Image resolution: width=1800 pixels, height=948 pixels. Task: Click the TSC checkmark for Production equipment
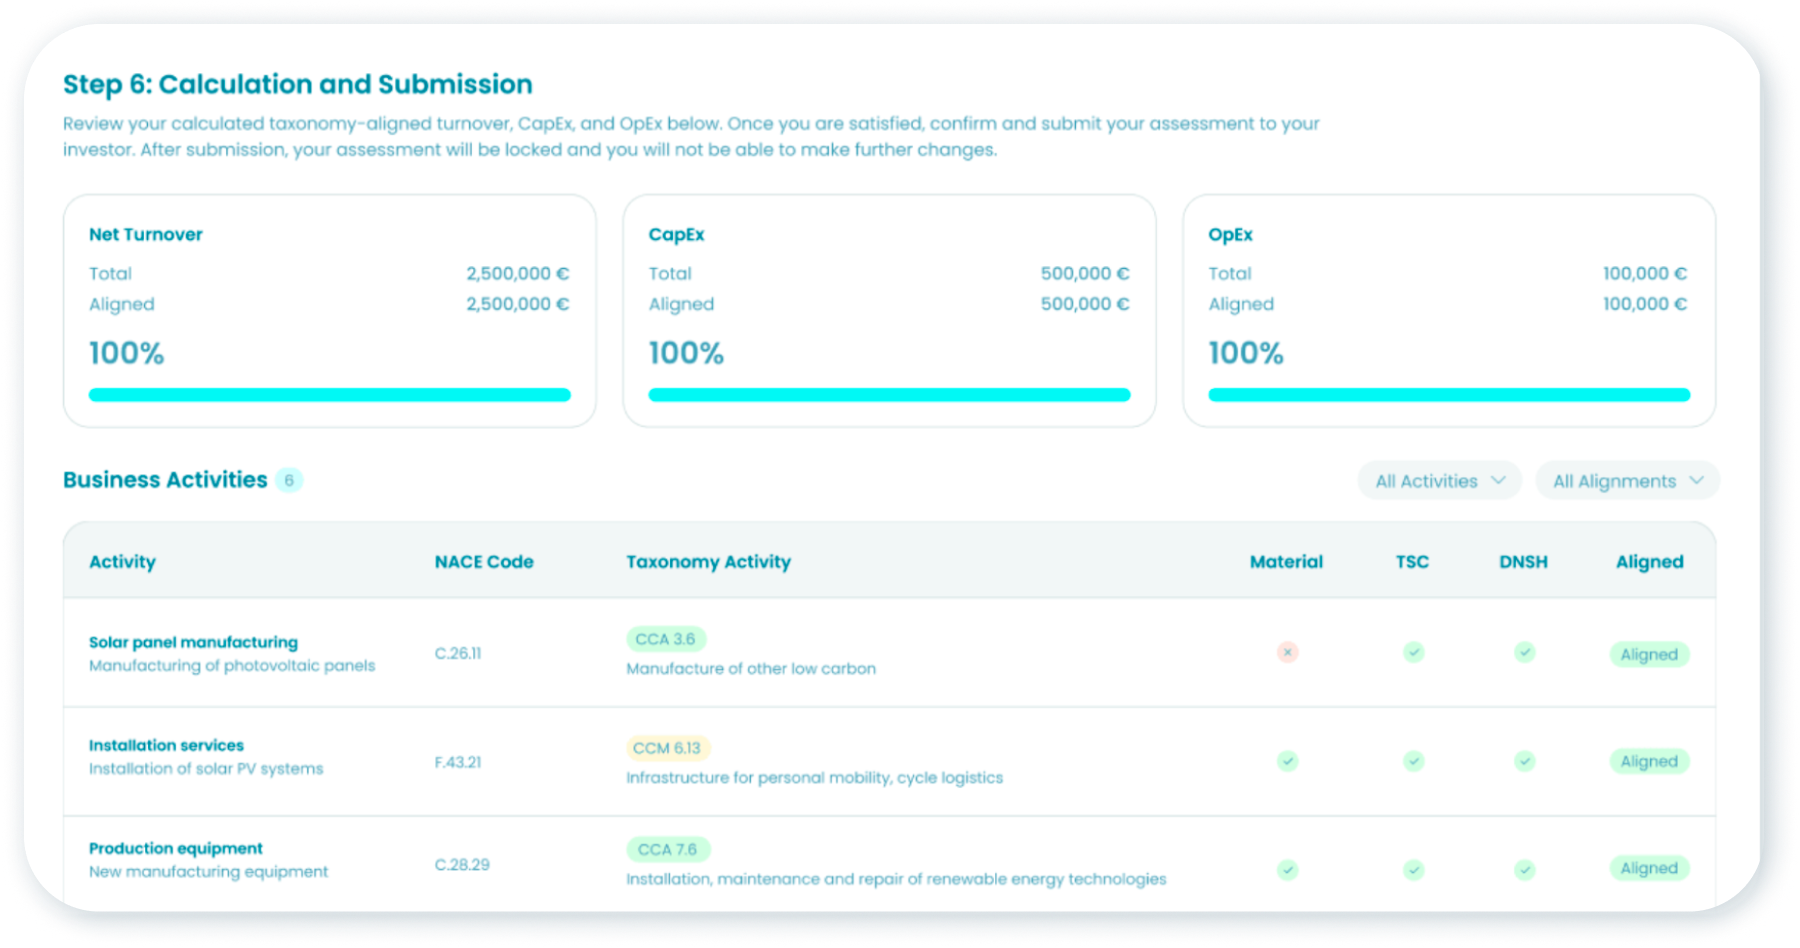point(1413,869)
